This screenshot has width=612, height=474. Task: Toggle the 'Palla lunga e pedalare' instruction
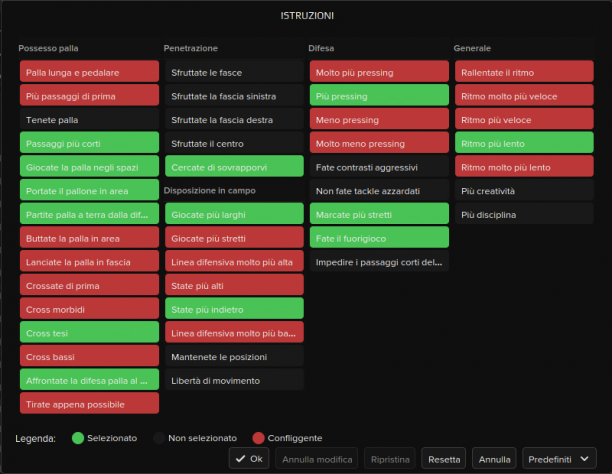coord(89,71)
